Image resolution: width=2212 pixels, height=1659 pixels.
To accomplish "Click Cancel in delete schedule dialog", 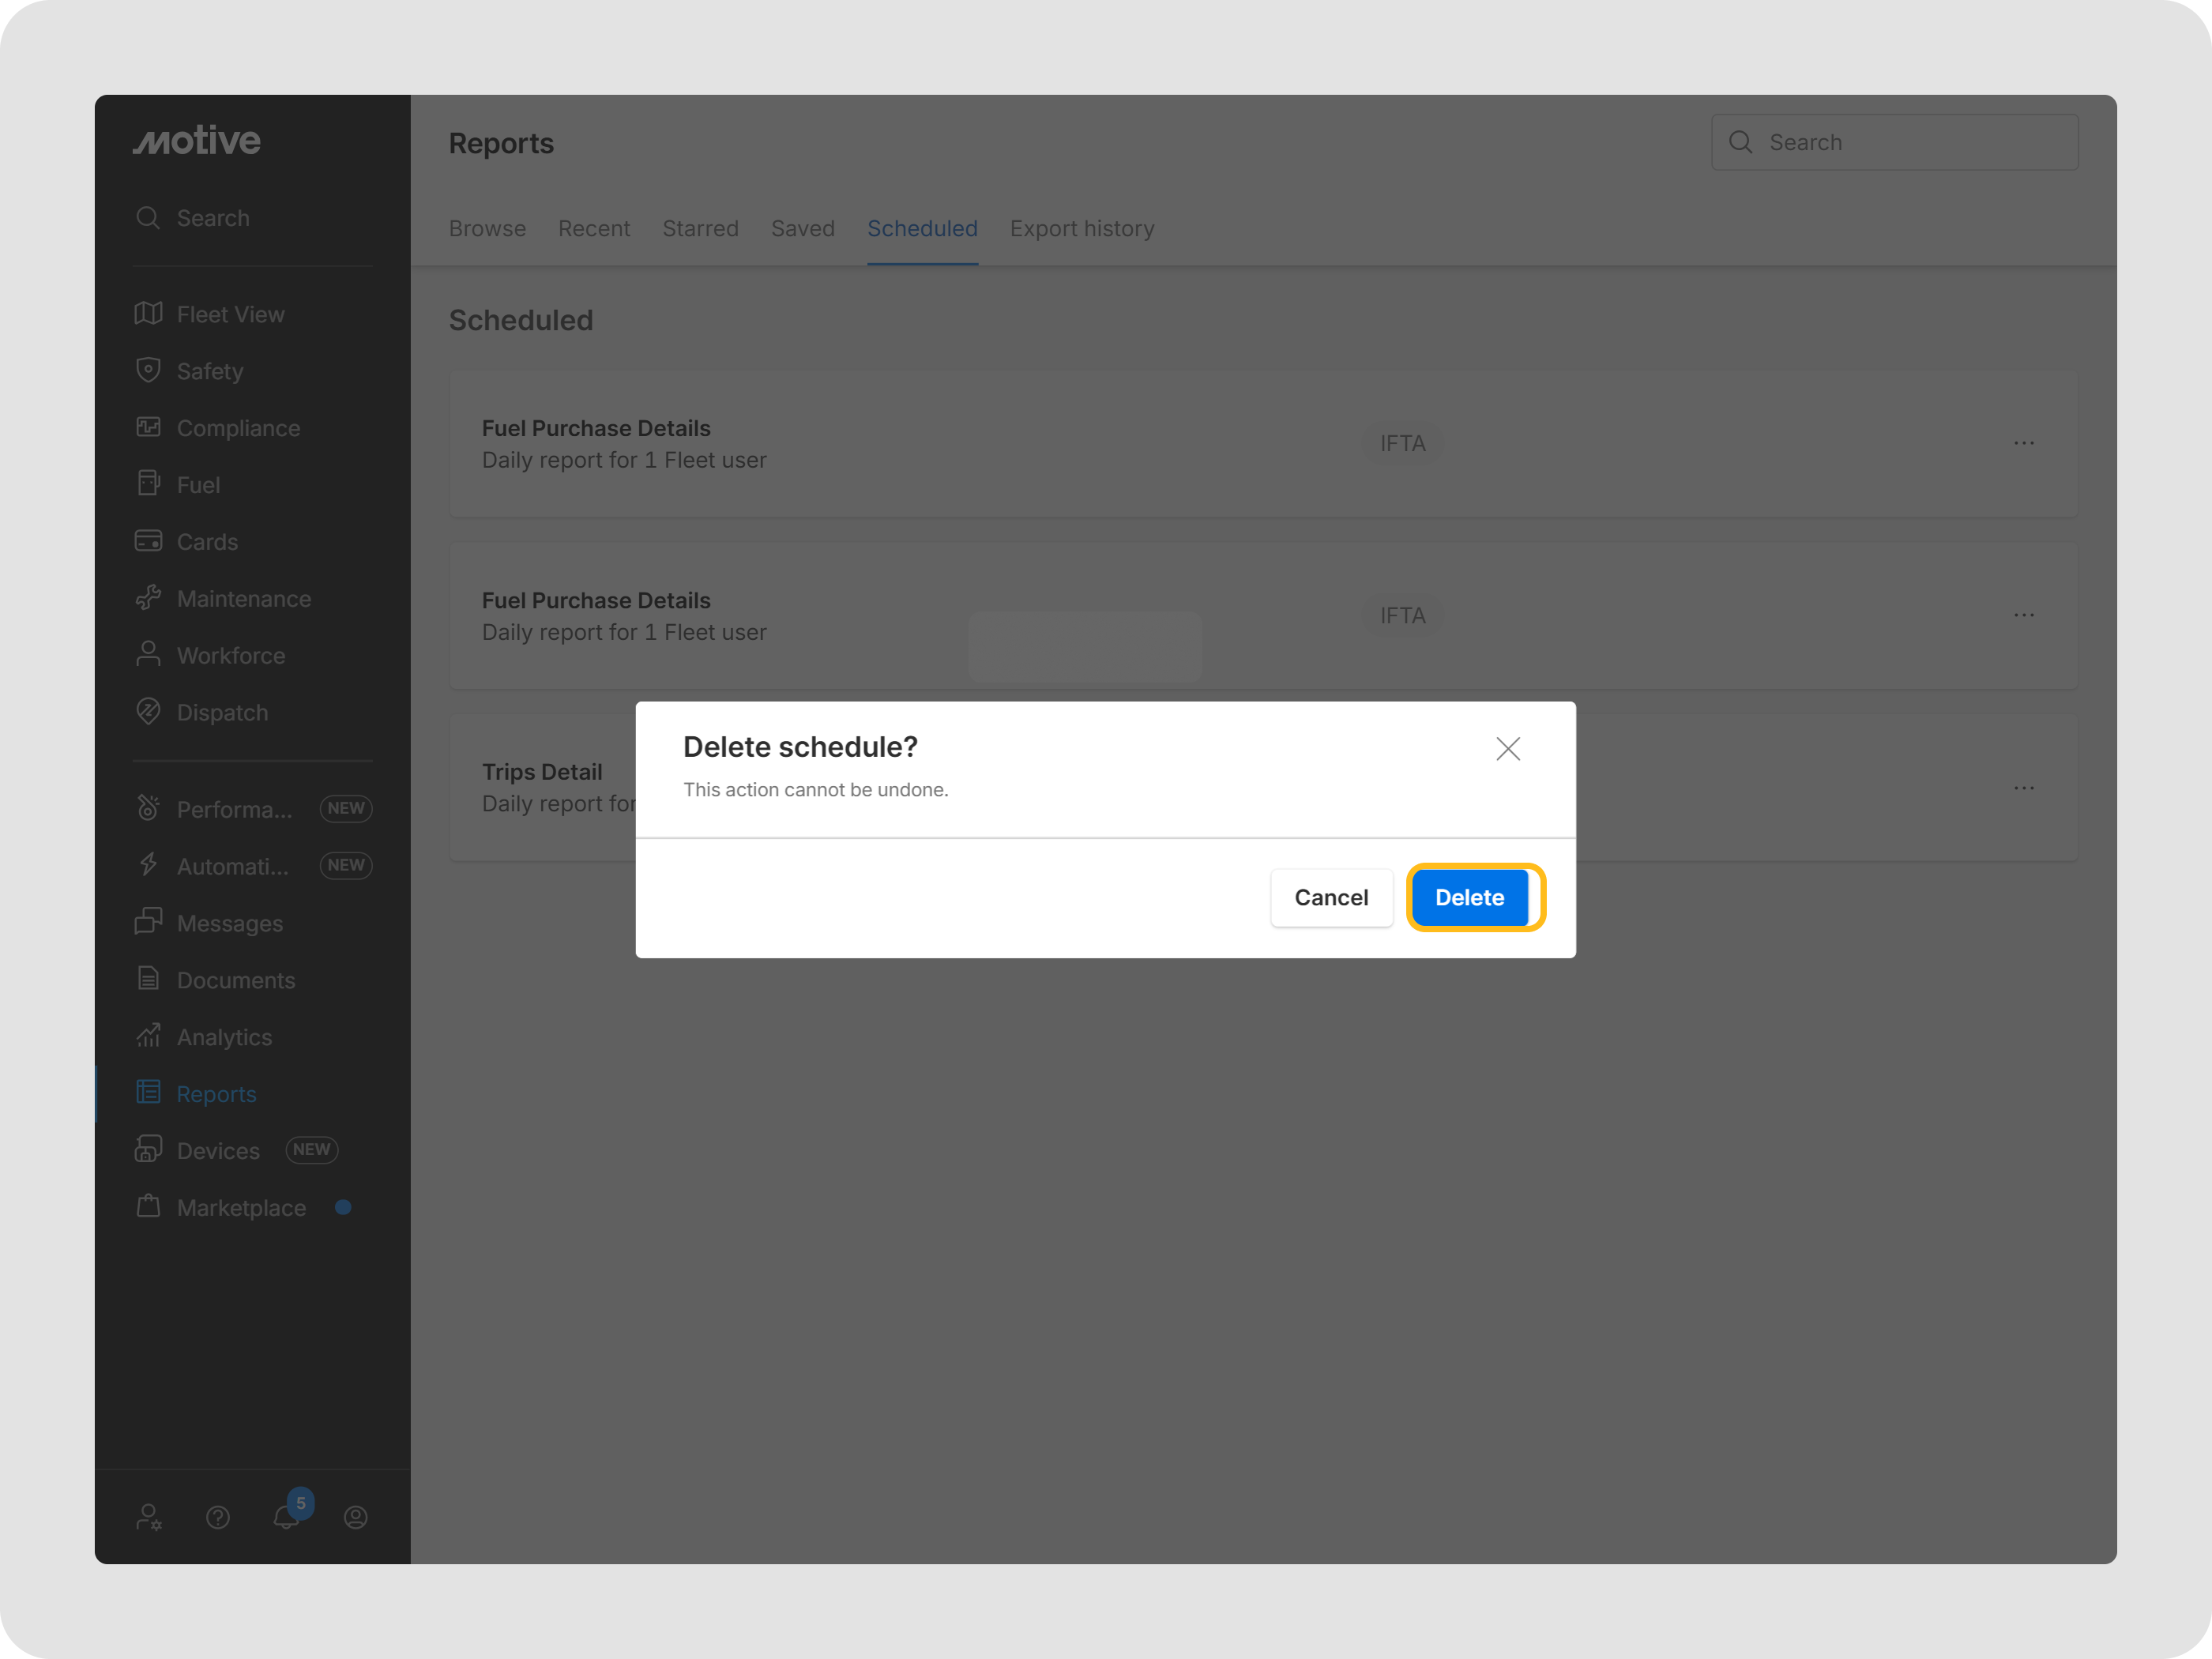I will tap(1330, 897).
